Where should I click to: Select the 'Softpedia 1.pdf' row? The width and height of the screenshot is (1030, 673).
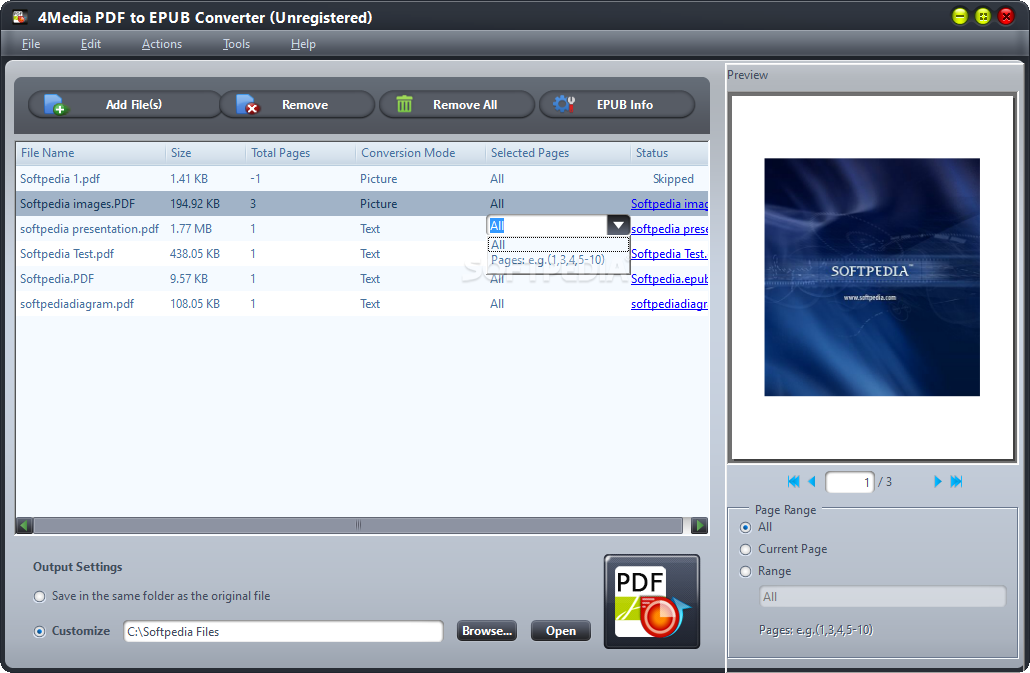[x=362, y=179]
